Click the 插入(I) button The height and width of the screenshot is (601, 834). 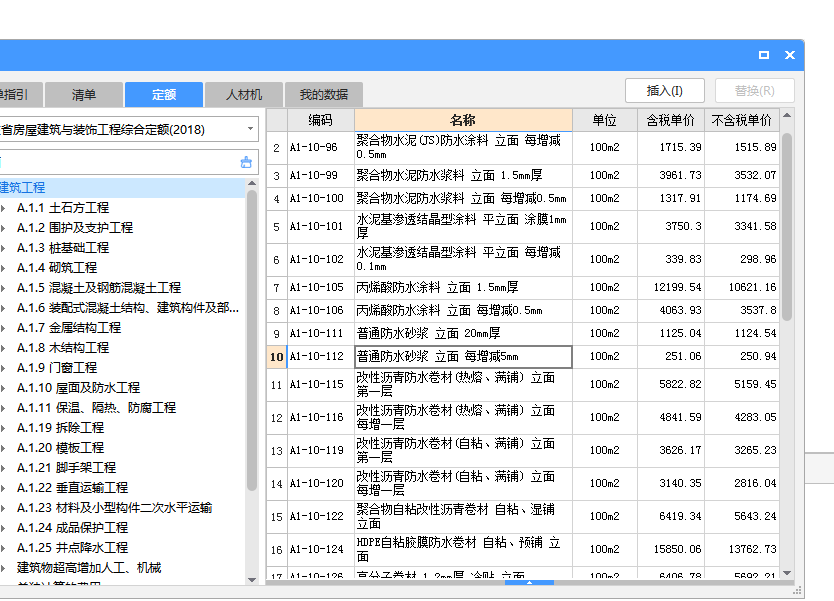tap(665, 90)
